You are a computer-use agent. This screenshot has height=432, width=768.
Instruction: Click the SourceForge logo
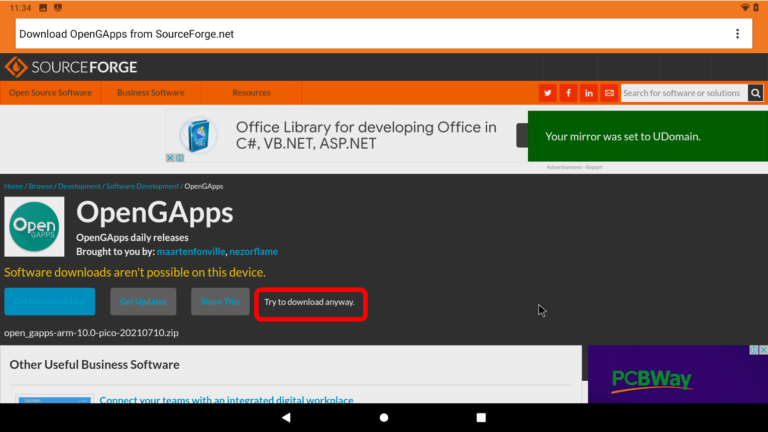coord(71,67)
